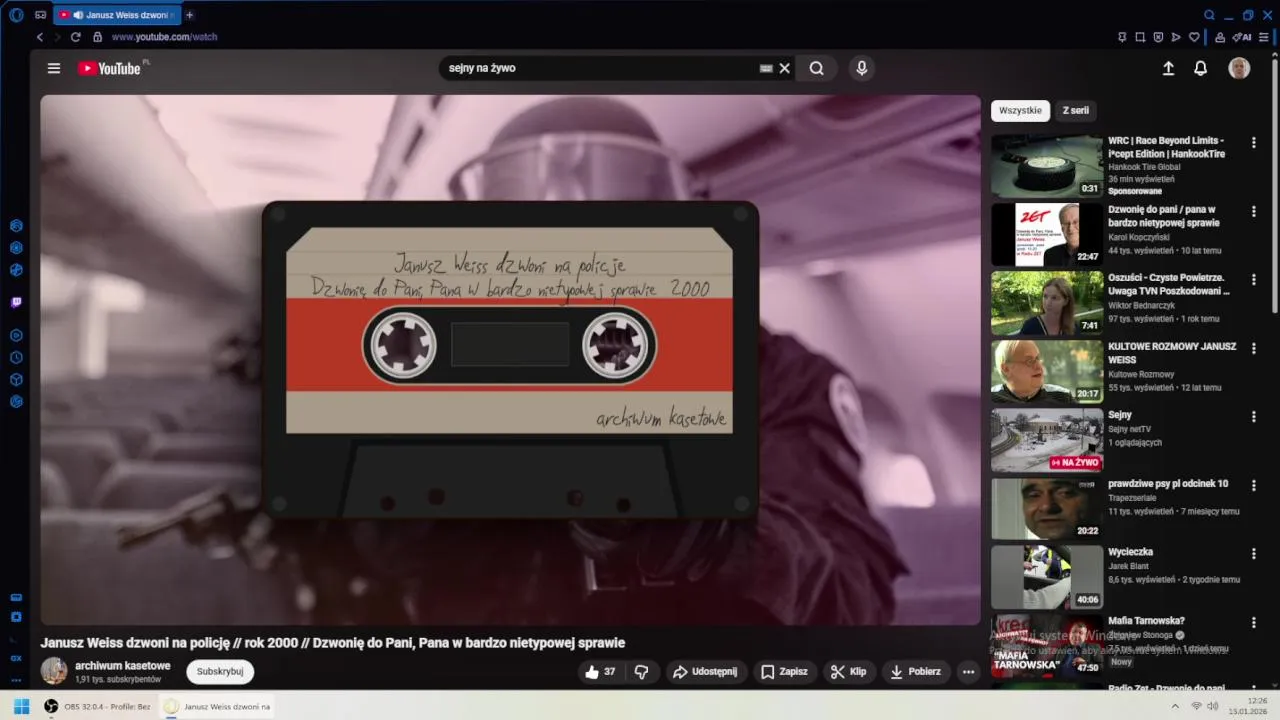Open archiwum kasetowe channel avatar
The width and height of the screenshot is (1280, 720).
pos(54,671)
